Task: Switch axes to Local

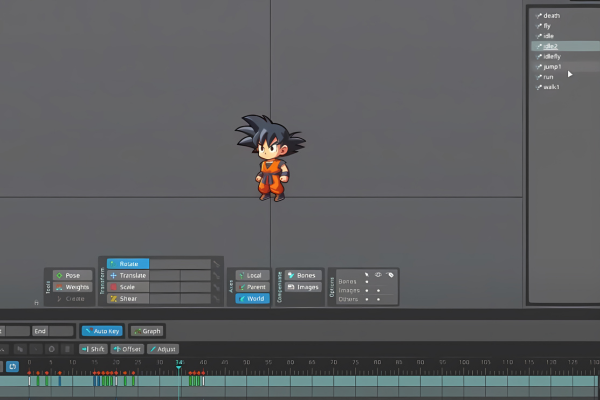Action: (x=253, y=275)
